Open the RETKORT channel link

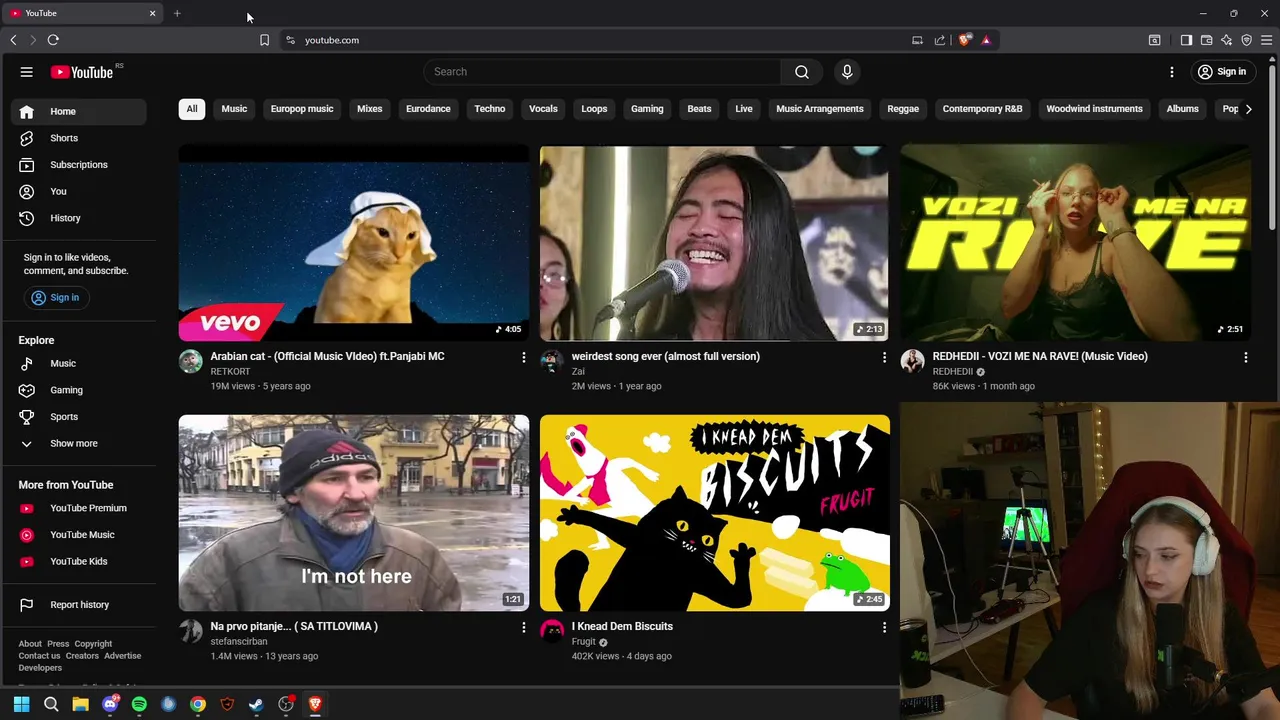point(230,372)
